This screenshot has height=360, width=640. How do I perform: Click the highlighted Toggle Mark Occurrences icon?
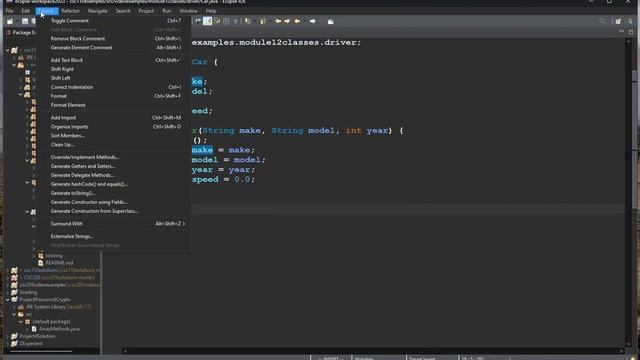207,21
